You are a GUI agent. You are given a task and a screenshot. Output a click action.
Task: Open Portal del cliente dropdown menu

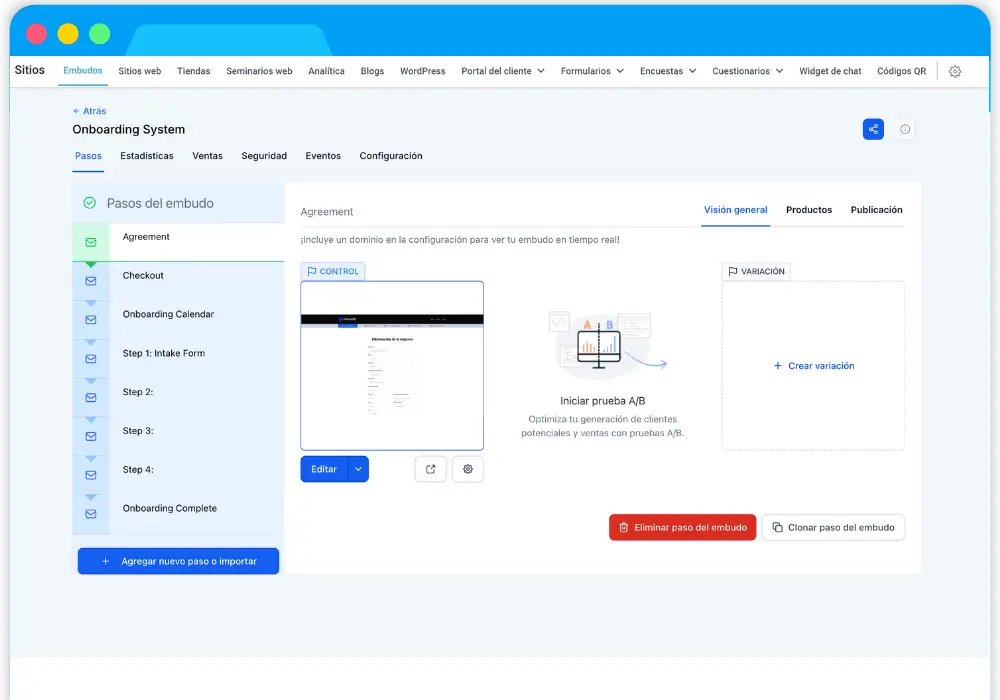502,72
